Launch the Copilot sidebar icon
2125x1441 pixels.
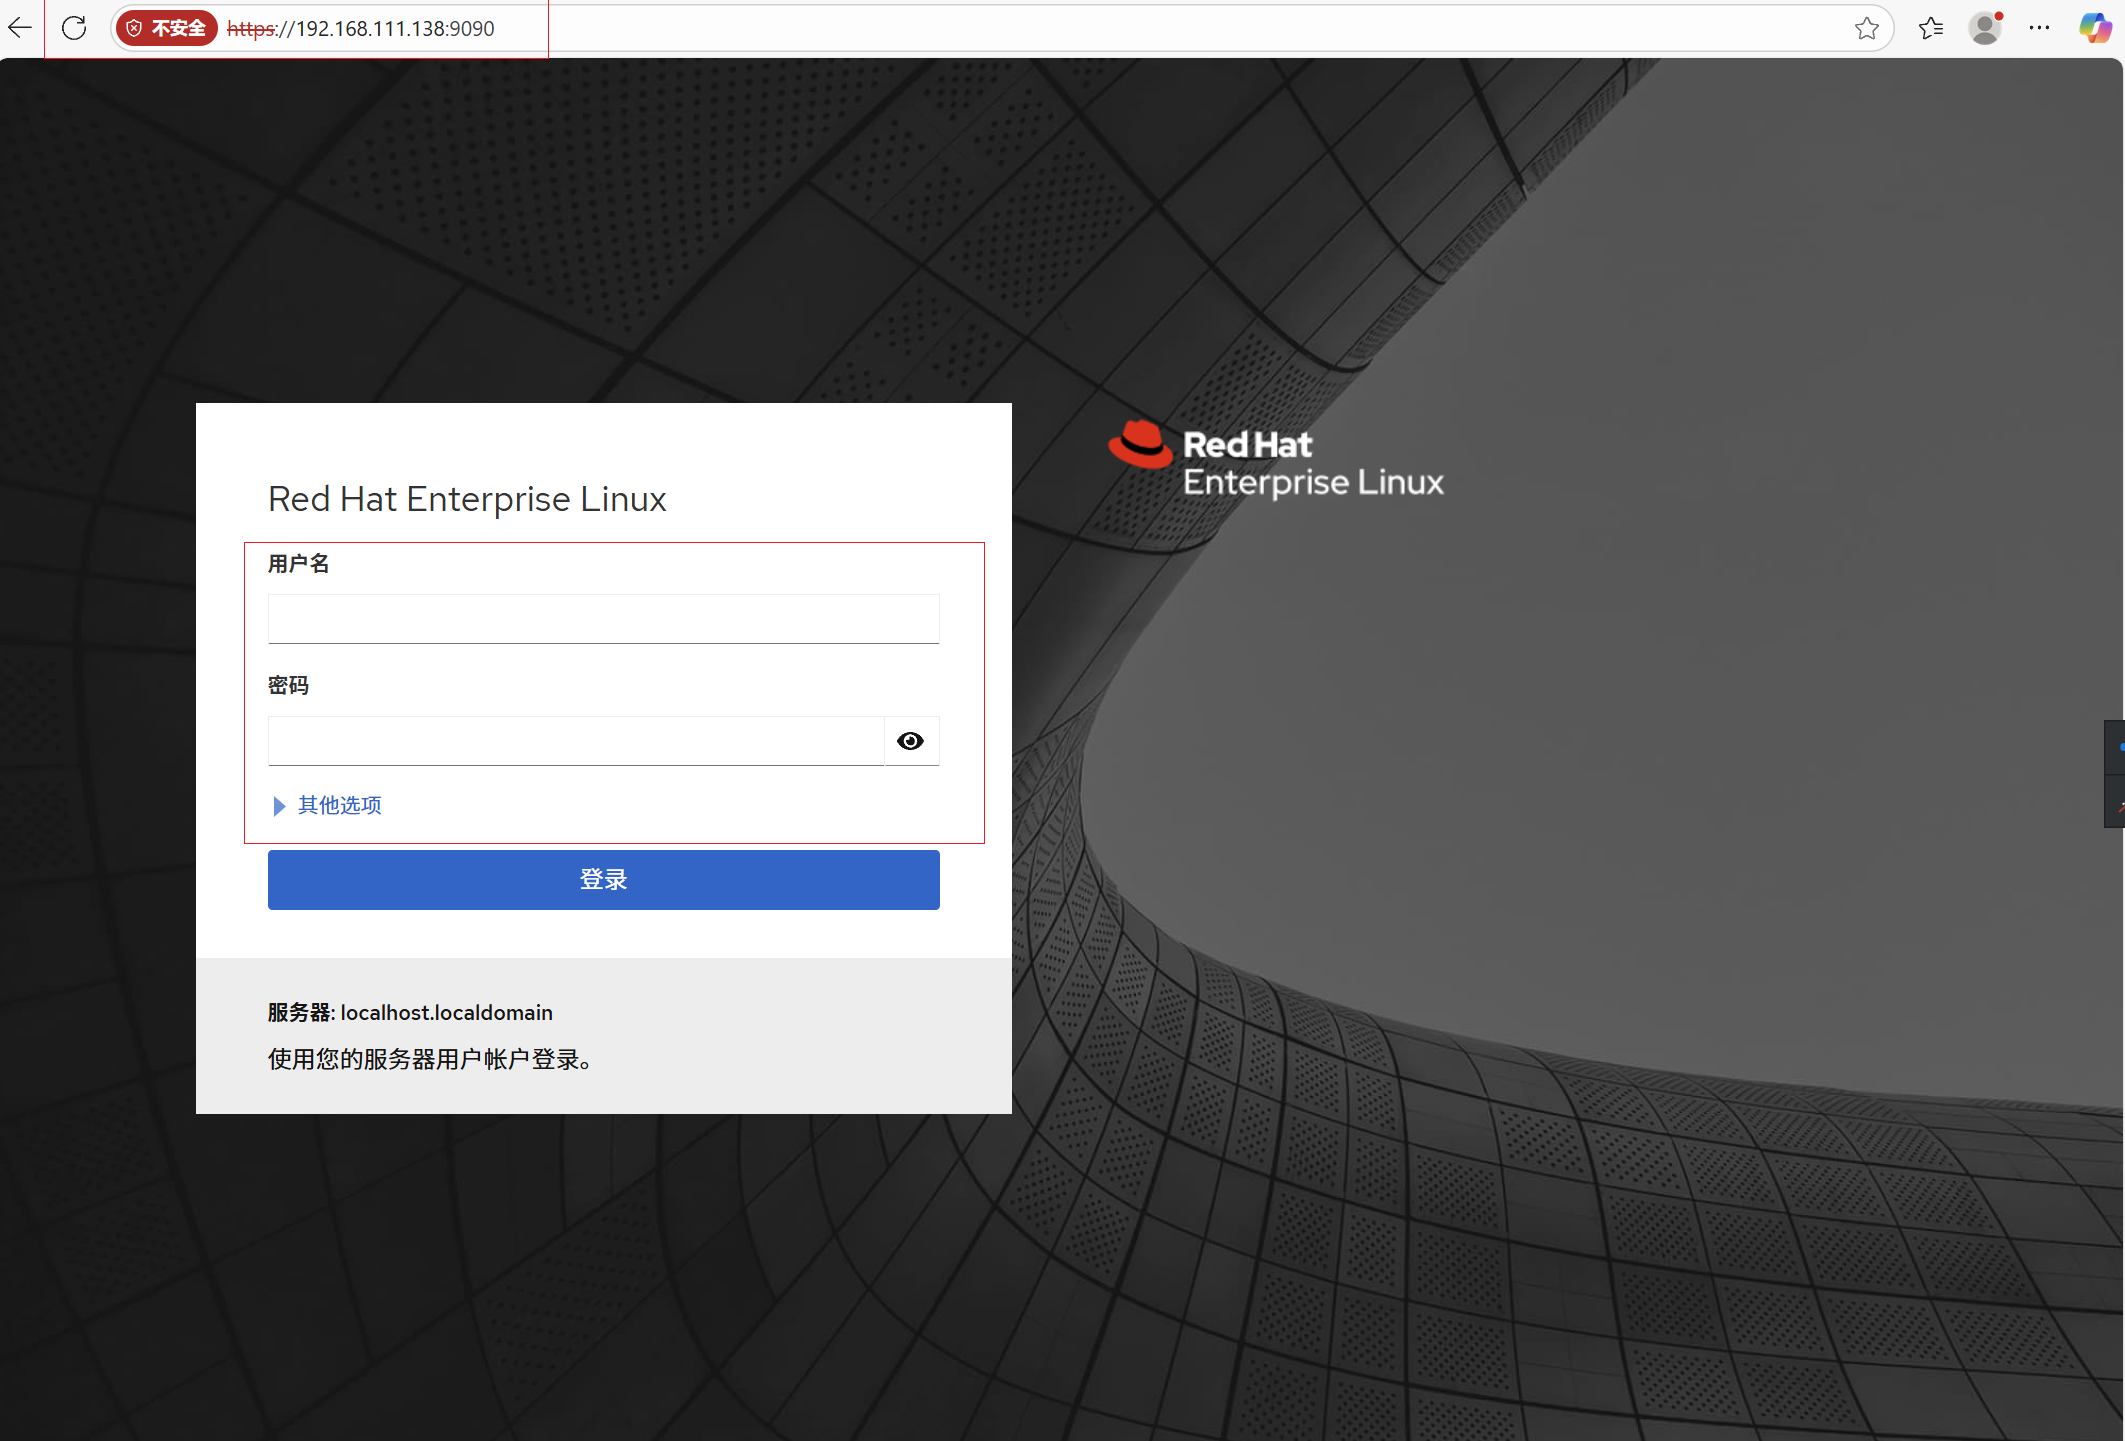coord(2095,28)
